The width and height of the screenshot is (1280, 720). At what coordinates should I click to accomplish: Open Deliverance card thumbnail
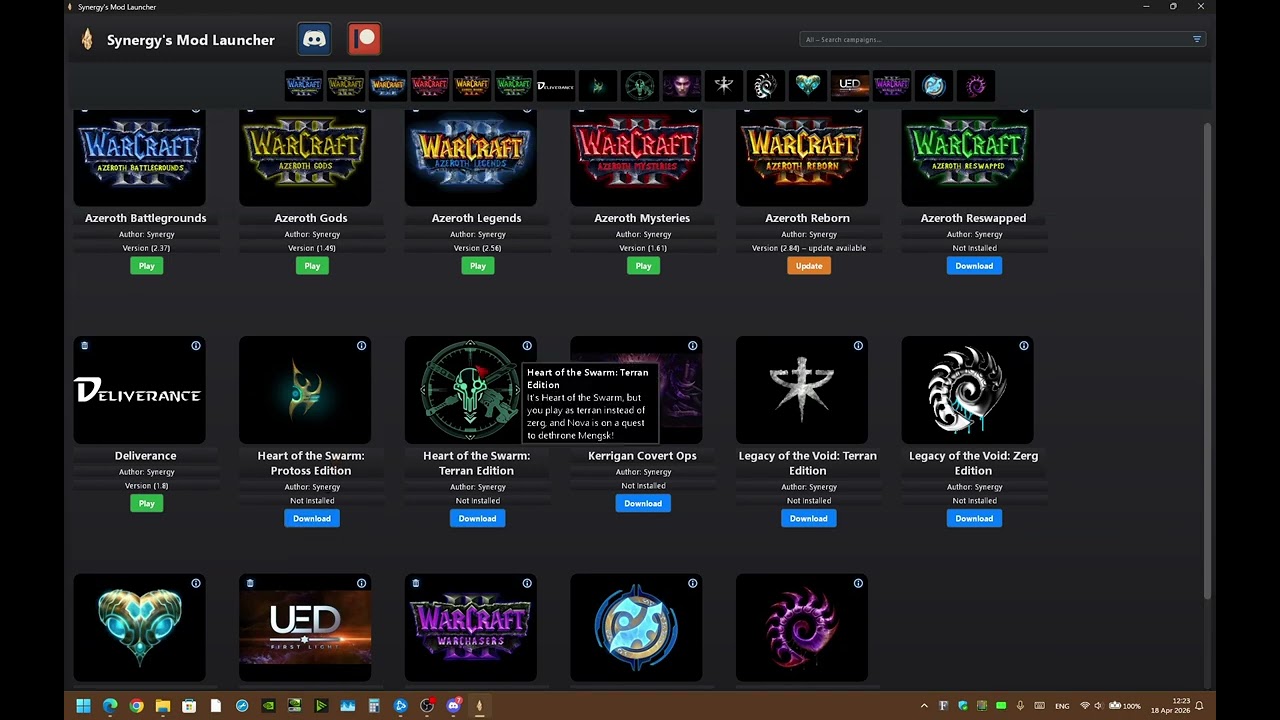(x=140, y=390)
